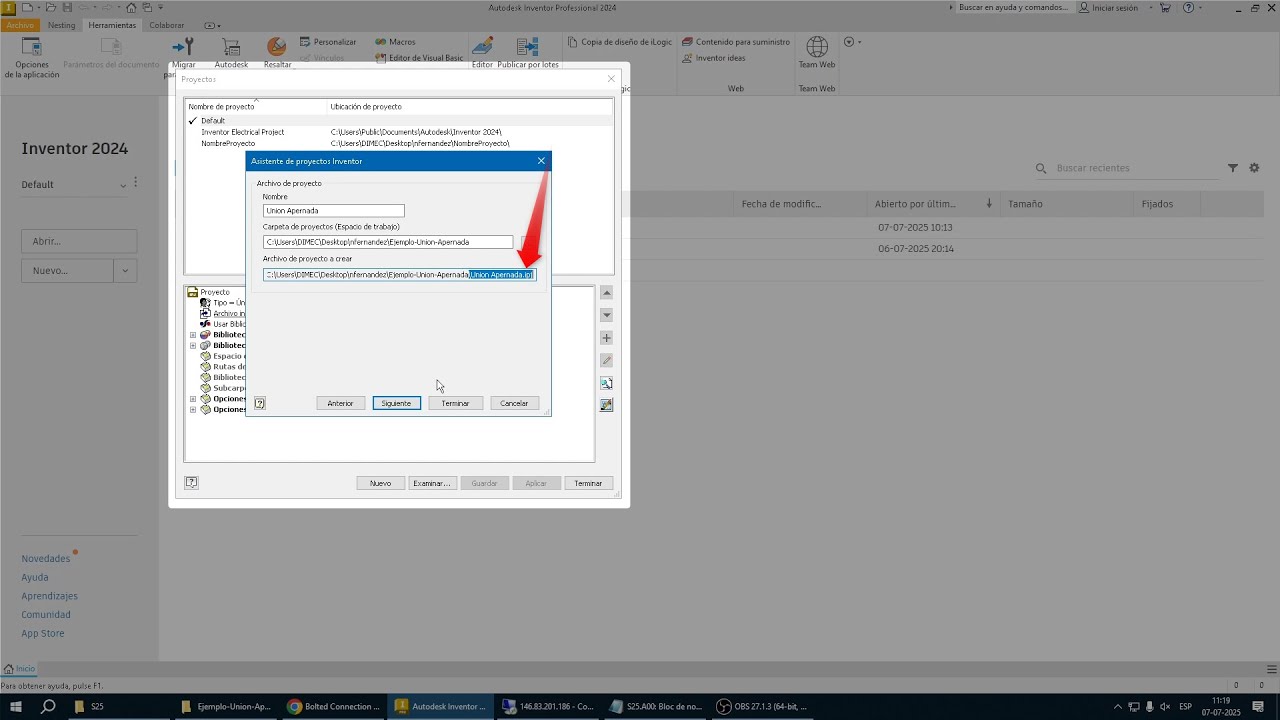1280x720 pixels.
Task: Click the Carpeta de proyectos path field
Action: tap(388, 242)
